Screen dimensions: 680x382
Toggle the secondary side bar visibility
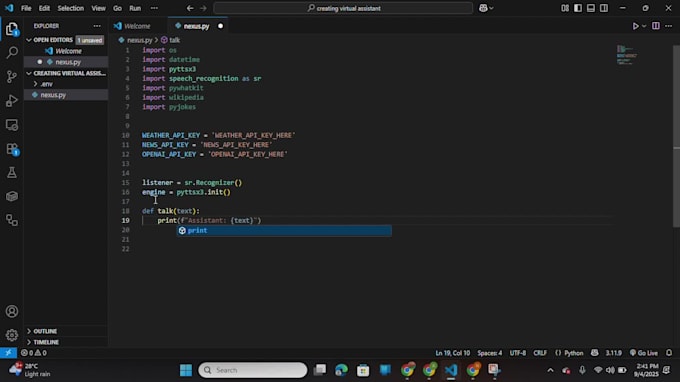coord(604,8)
